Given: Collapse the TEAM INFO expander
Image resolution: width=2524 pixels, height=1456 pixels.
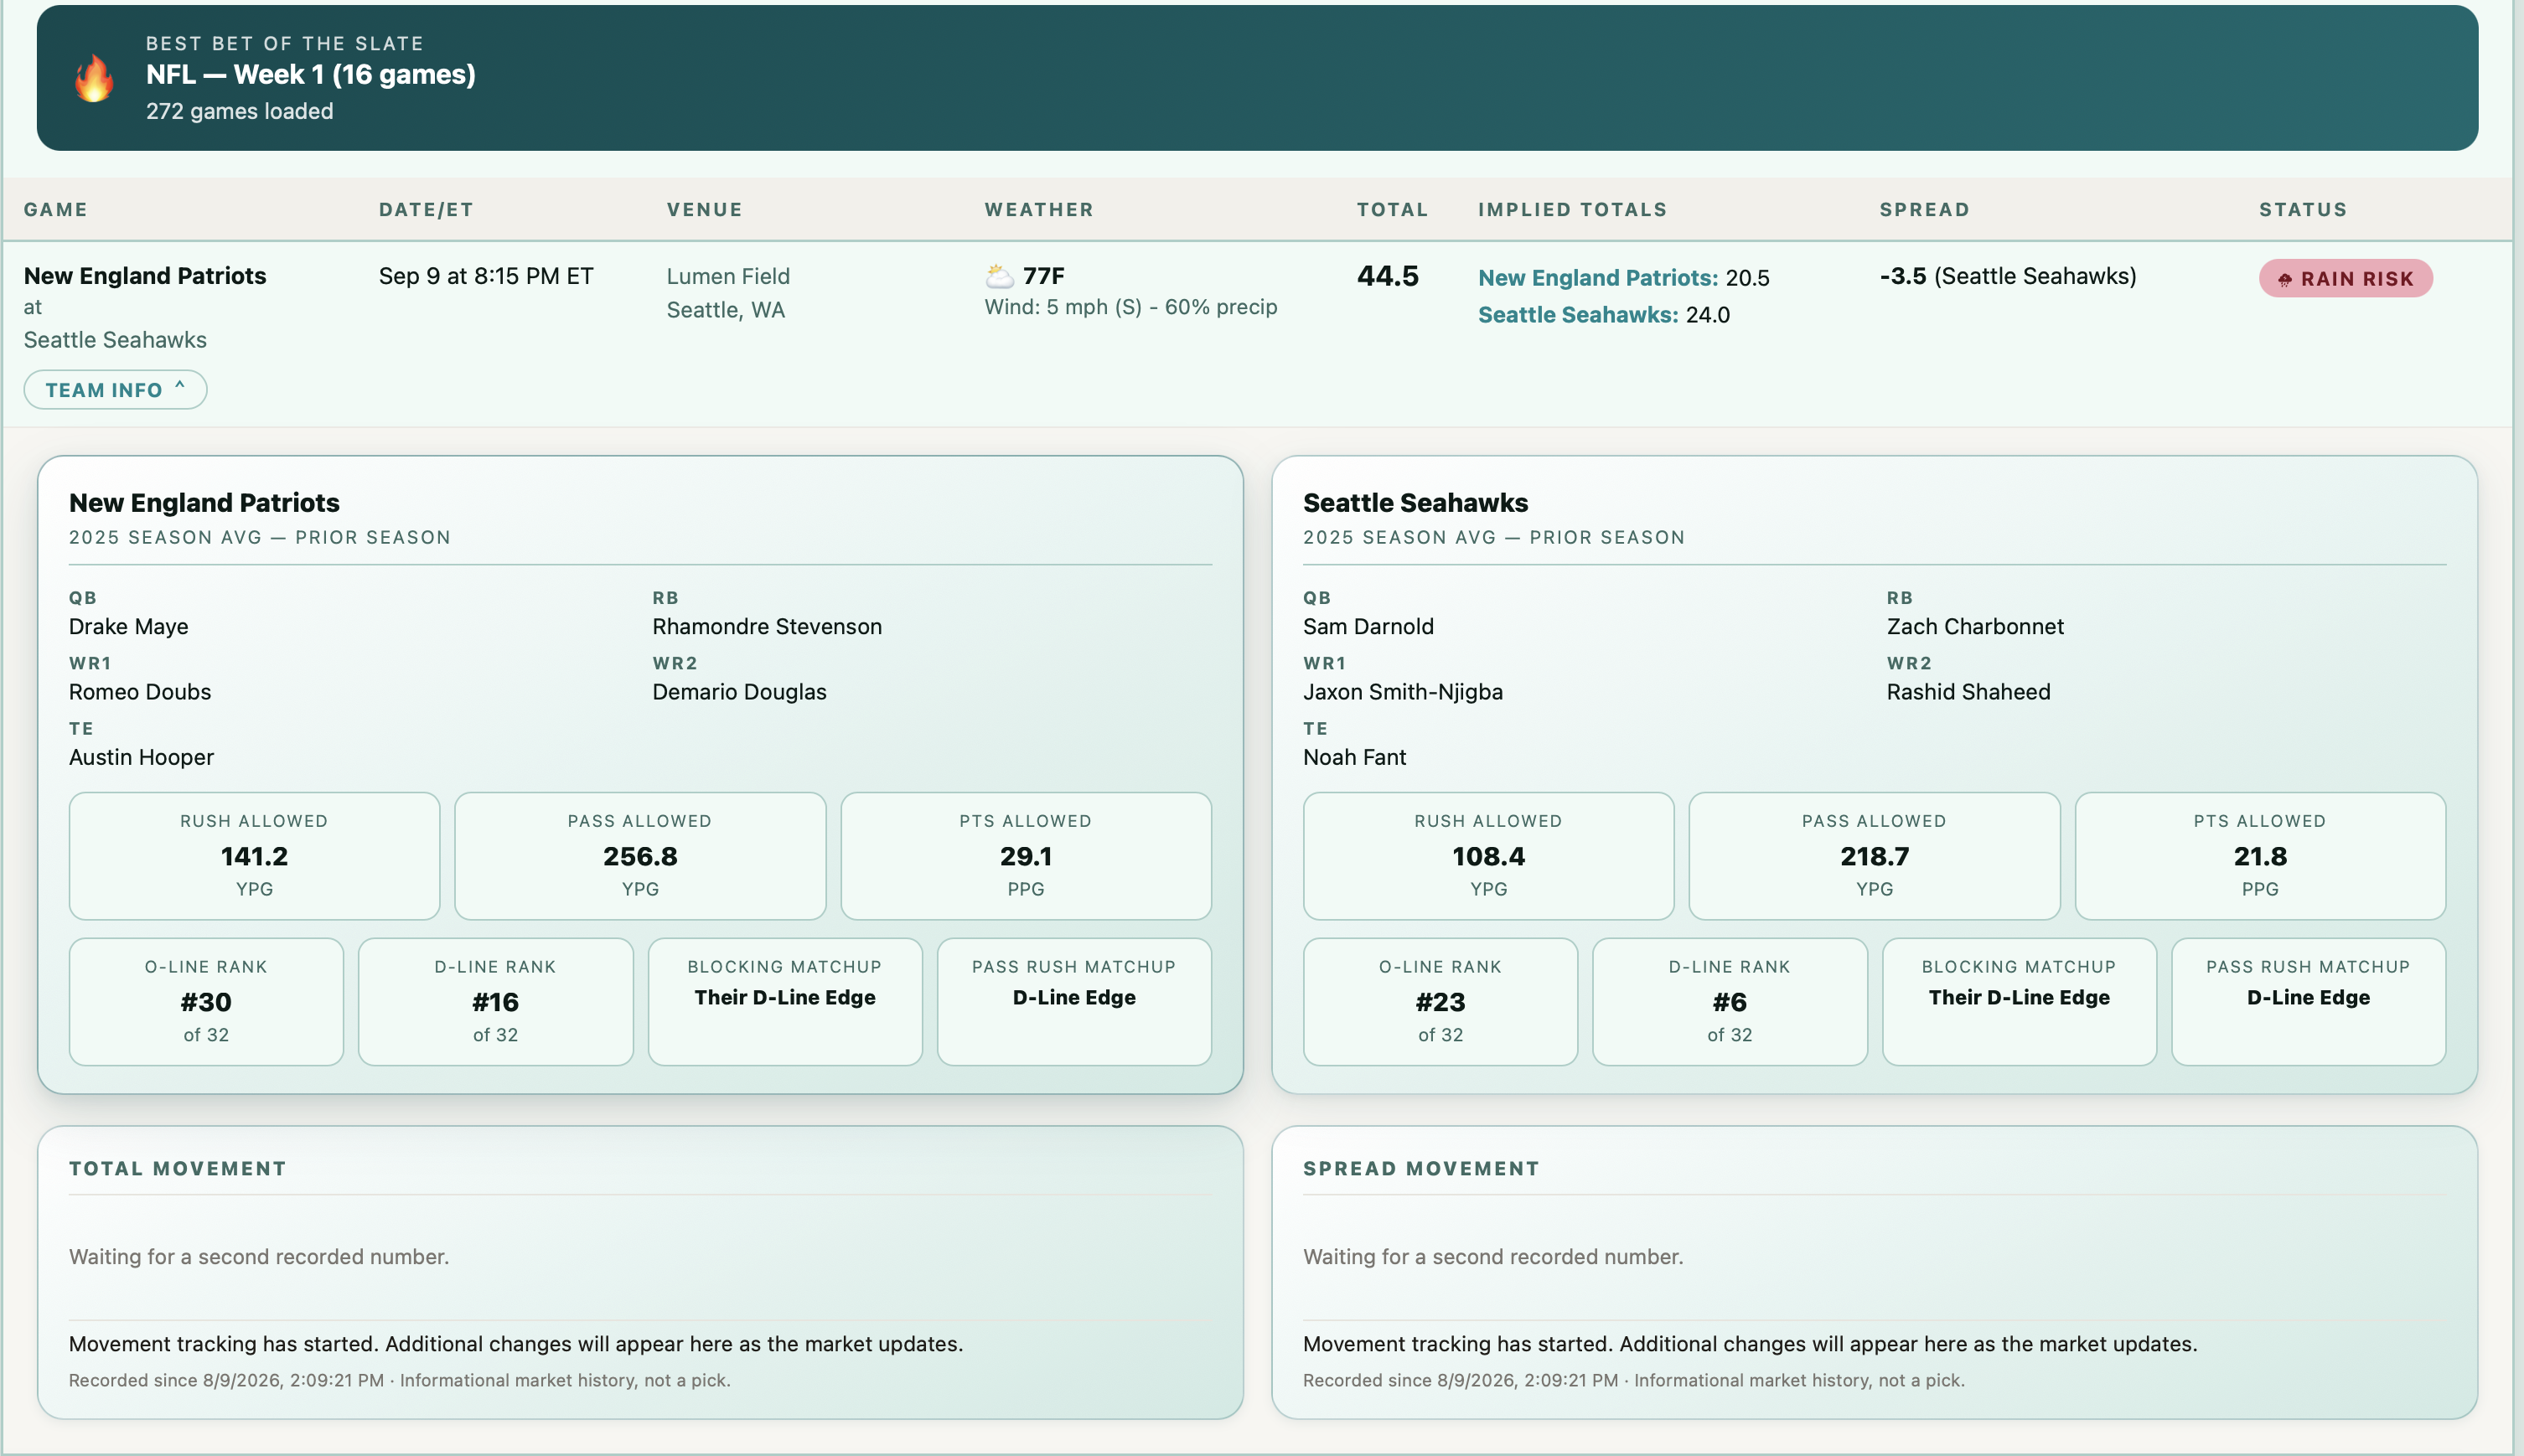Looking at the screenshot, I should tap(115, 390).
